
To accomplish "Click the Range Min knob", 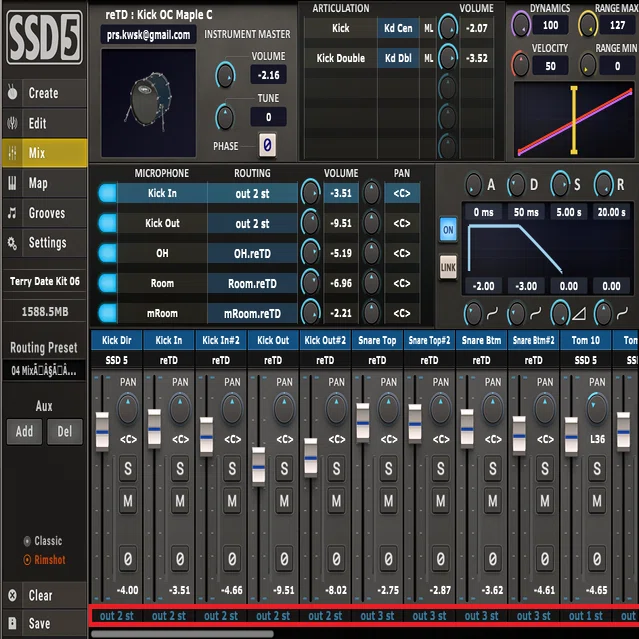I will (588, 65).
